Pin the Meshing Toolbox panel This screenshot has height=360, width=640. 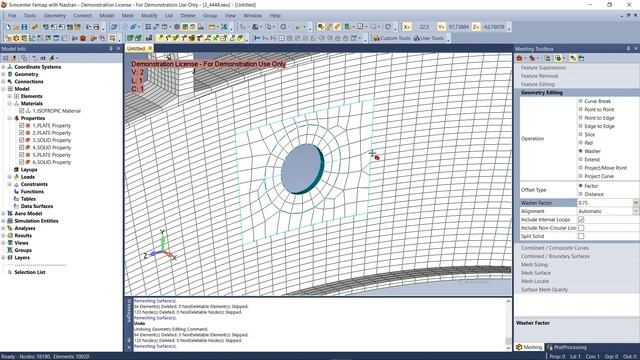[628, 49]
